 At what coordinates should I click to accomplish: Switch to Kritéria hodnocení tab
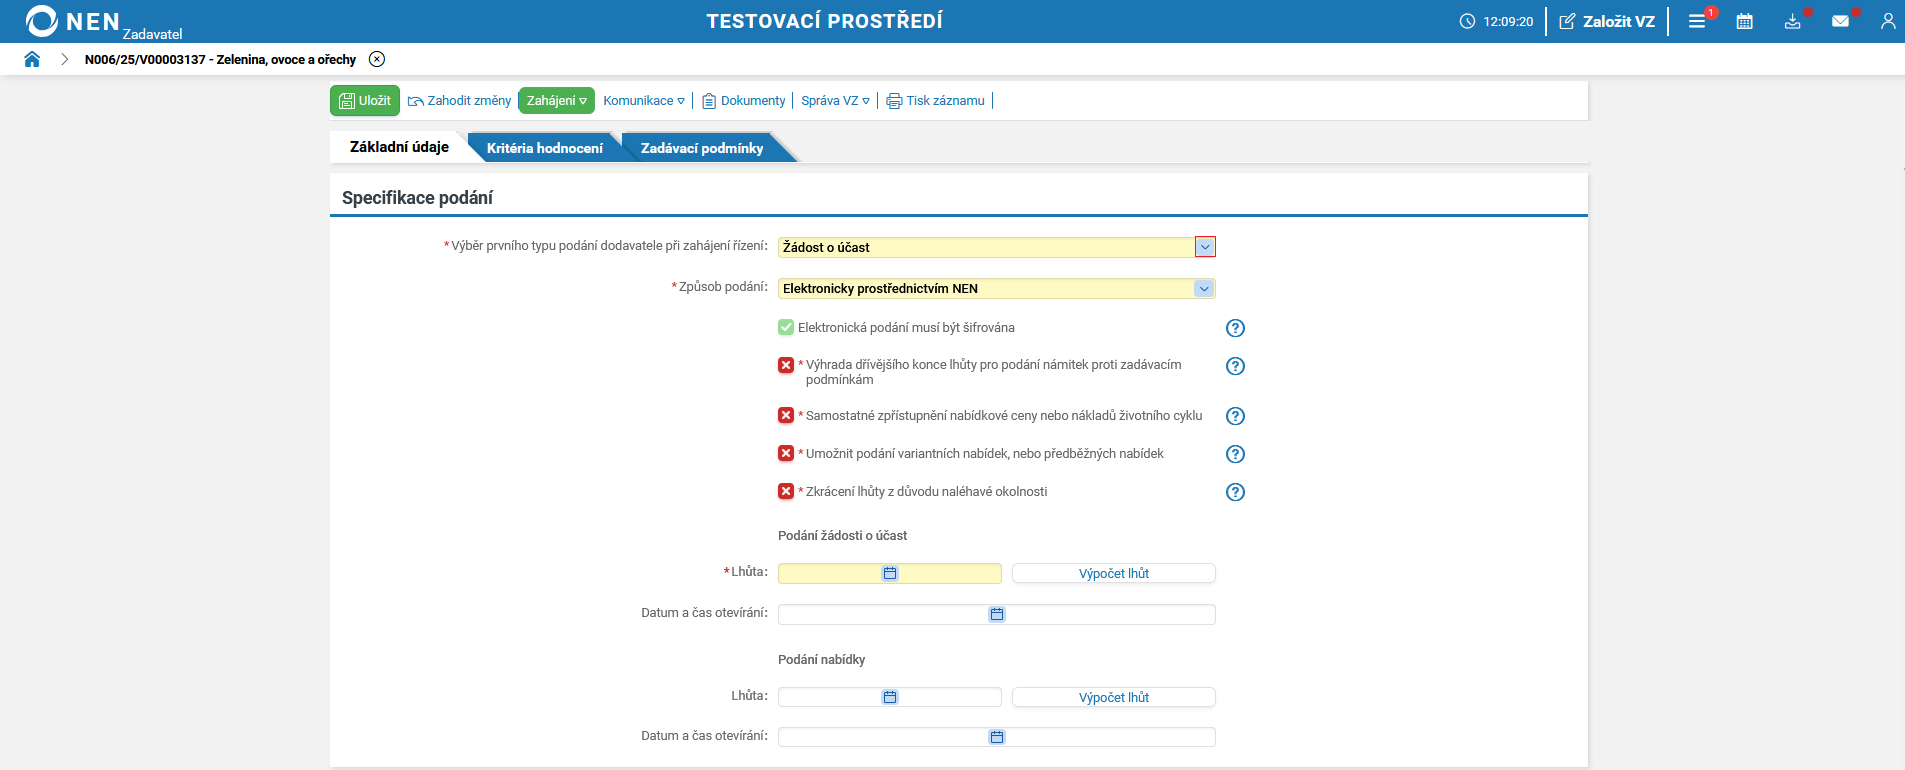point(544,148)
